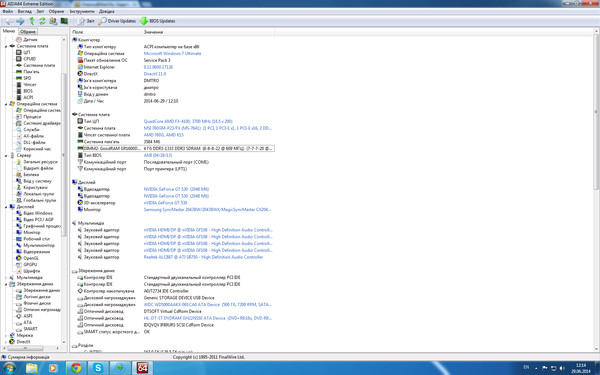Select Відео Windows tree item

[38, 213]
